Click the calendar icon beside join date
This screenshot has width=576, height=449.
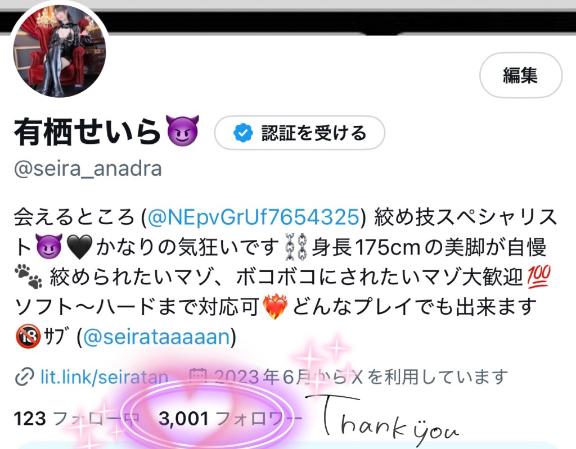point(198,376)
